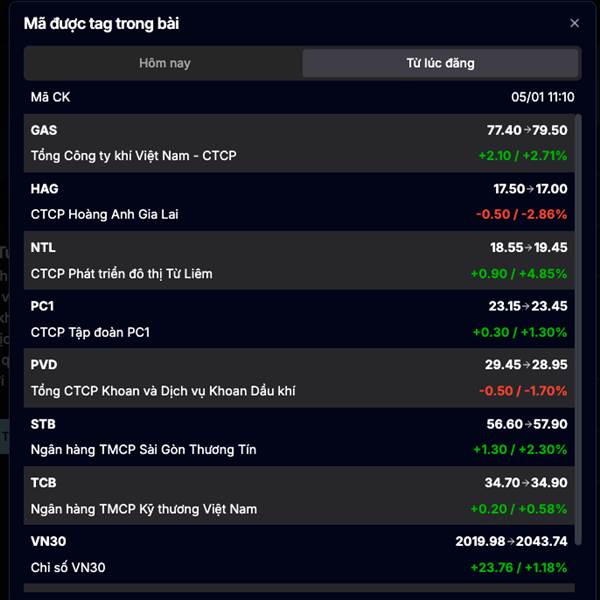The height and width of the screenshot is (600, 600).
Task: Open NTL stock entry
Action: (x=300, y=260)
